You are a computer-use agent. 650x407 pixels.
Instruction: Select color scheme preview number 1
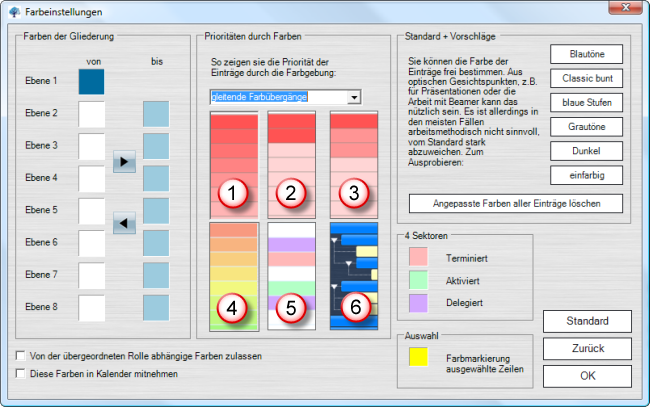tap(233, 165)
